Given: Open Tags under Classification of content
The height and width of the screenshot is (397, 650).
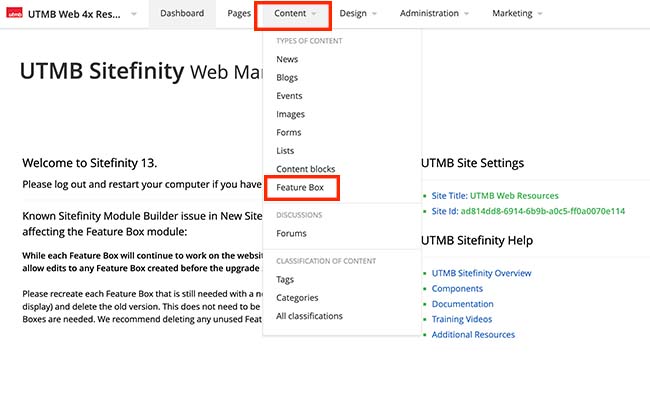Looking at the screenshot, I should [285, 279].
